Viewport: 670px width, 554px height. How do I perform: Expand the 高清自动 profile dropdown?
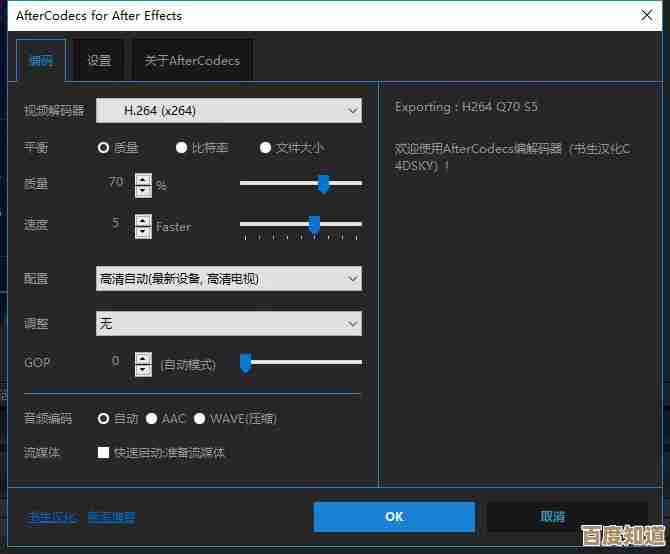pos(228,279)
